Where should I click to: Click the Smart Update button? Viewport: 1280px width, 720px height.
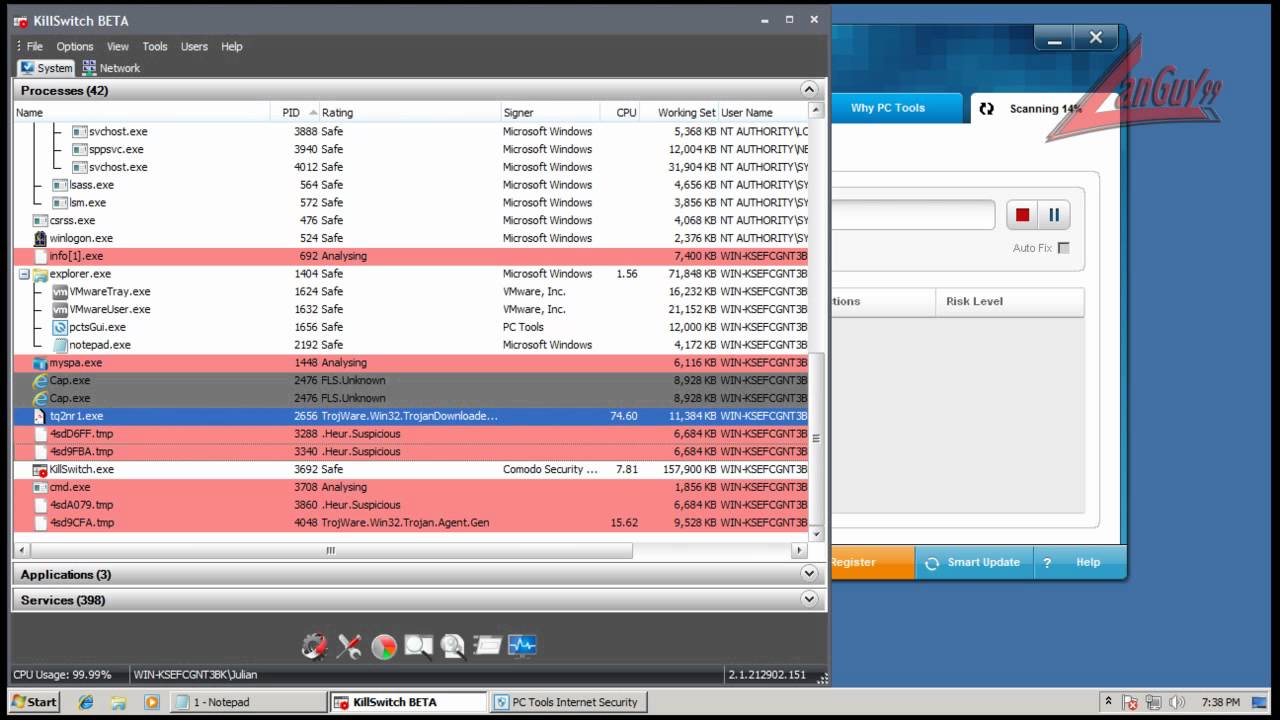[972, 562]
